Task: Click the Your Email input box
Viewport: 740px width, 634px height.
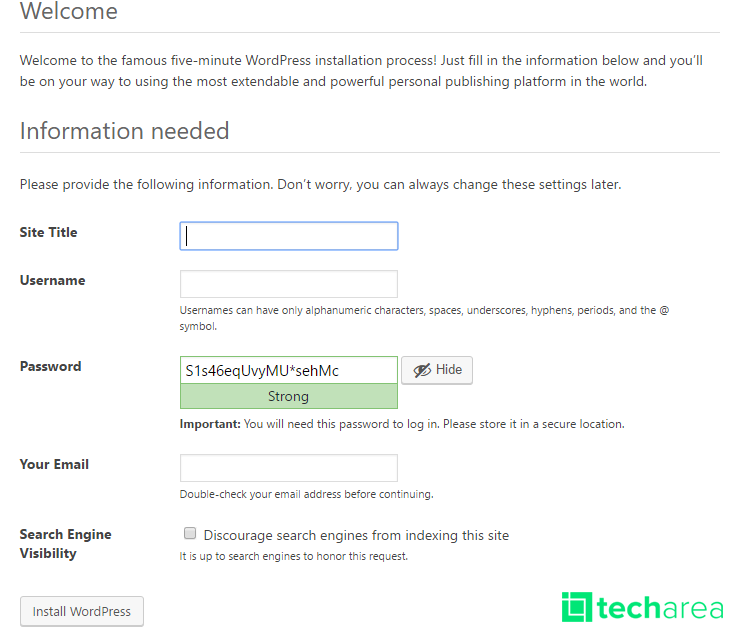Action: 289,468
